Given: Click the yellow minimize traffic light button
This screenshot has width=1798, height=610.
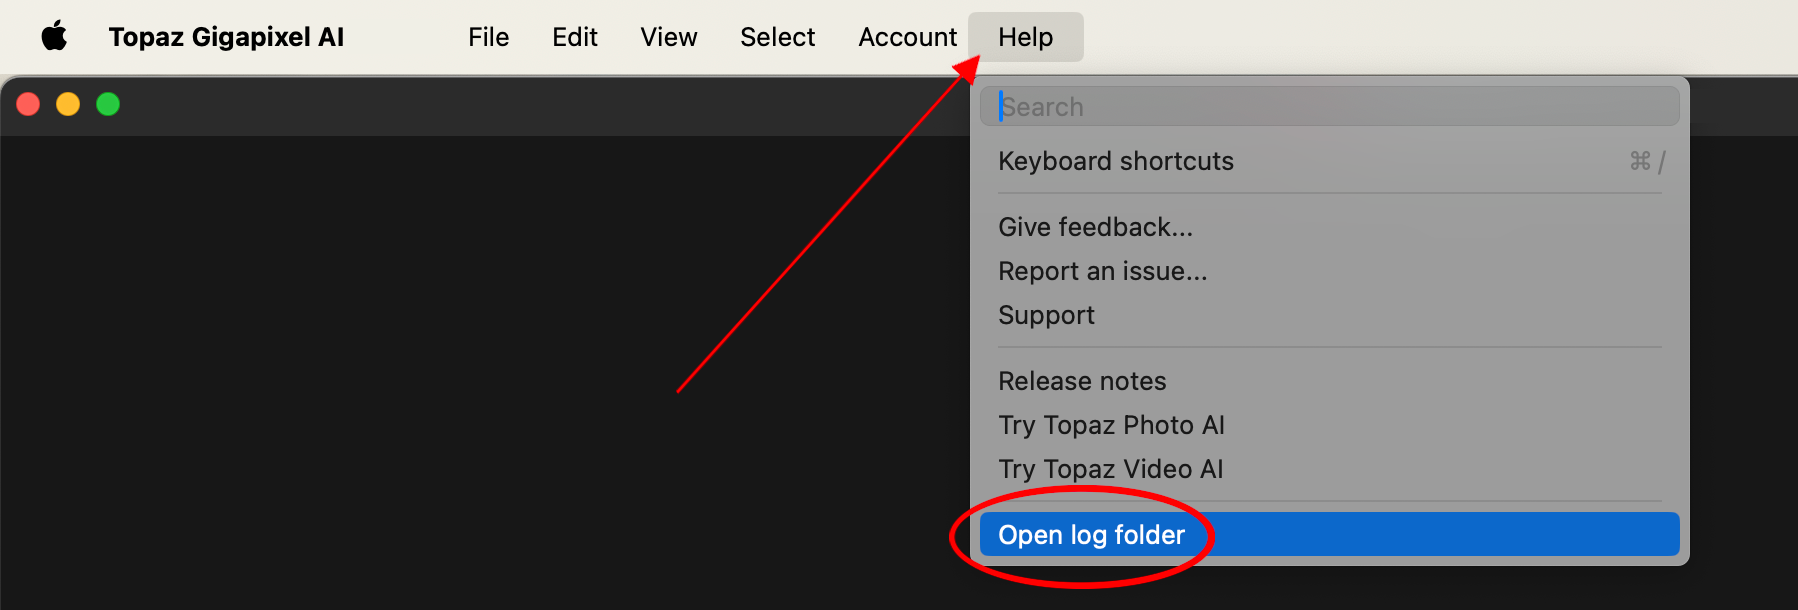Looking at the screenshot, I should 68,103.
